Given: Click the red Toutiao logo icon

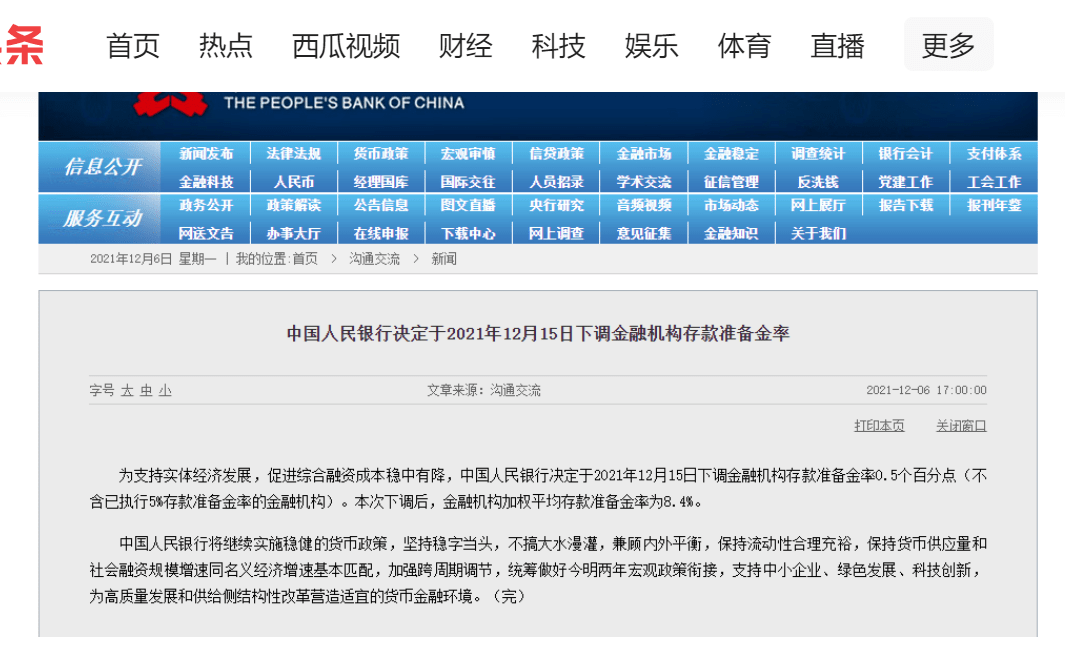Looking at the screenshot, I should click(x=22, y=45).
